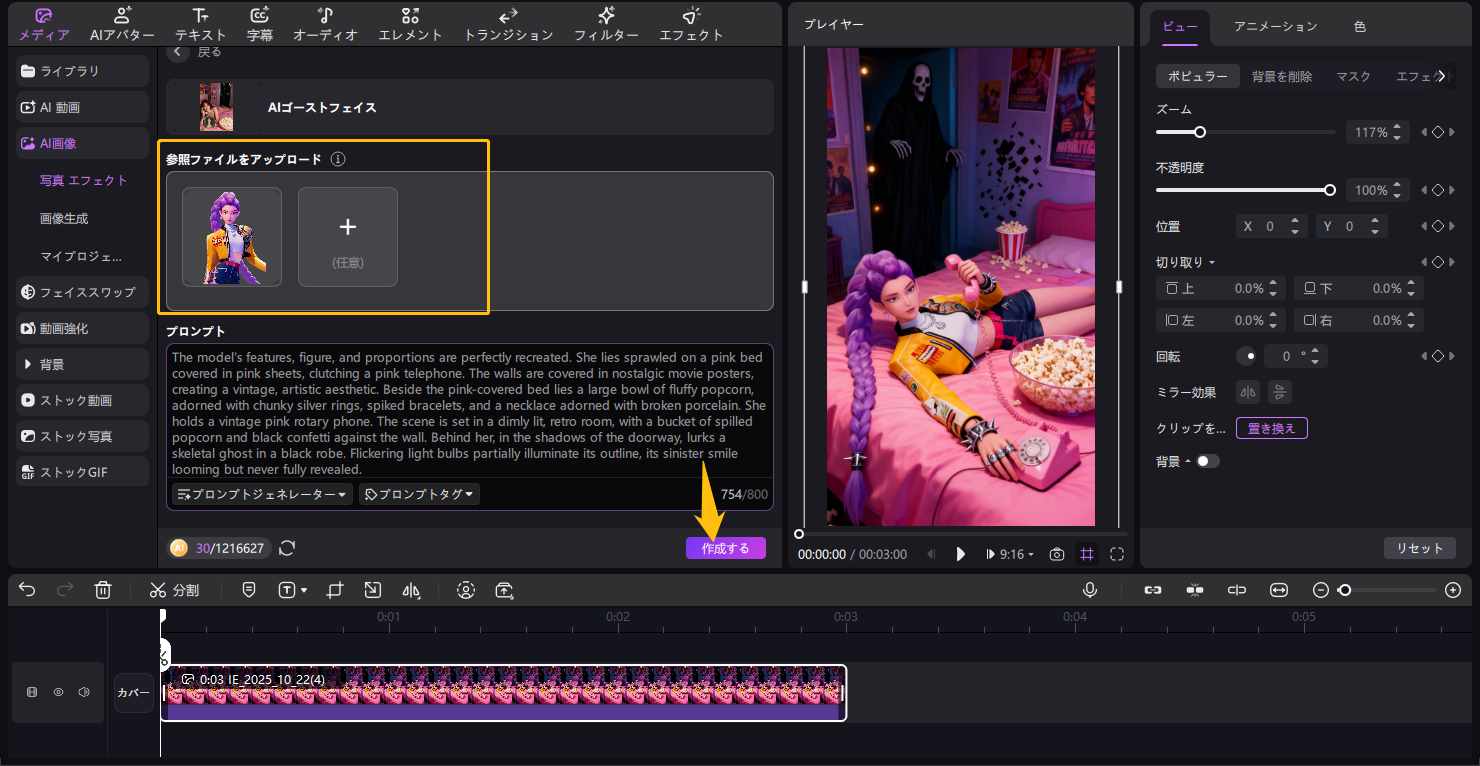Click the ズーム slider handle
1480x766 pixels.
1200,132
